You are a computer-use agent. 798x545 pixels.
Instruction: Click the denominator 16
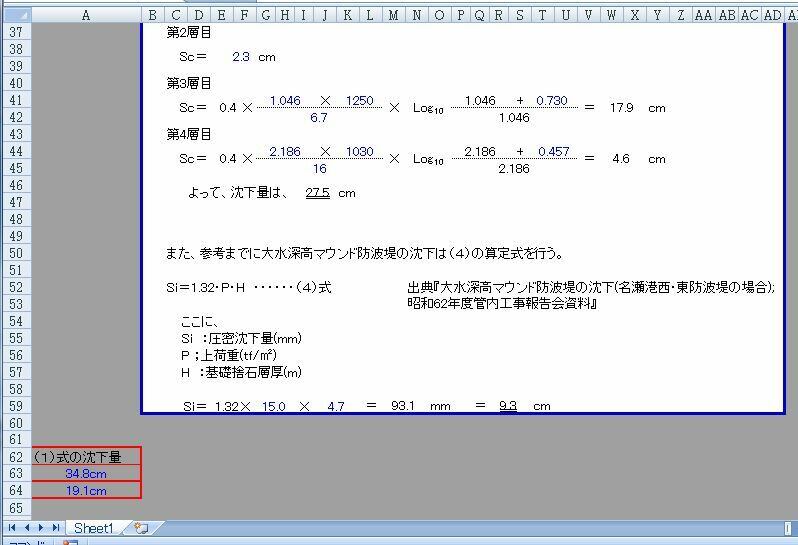[320, 168]
